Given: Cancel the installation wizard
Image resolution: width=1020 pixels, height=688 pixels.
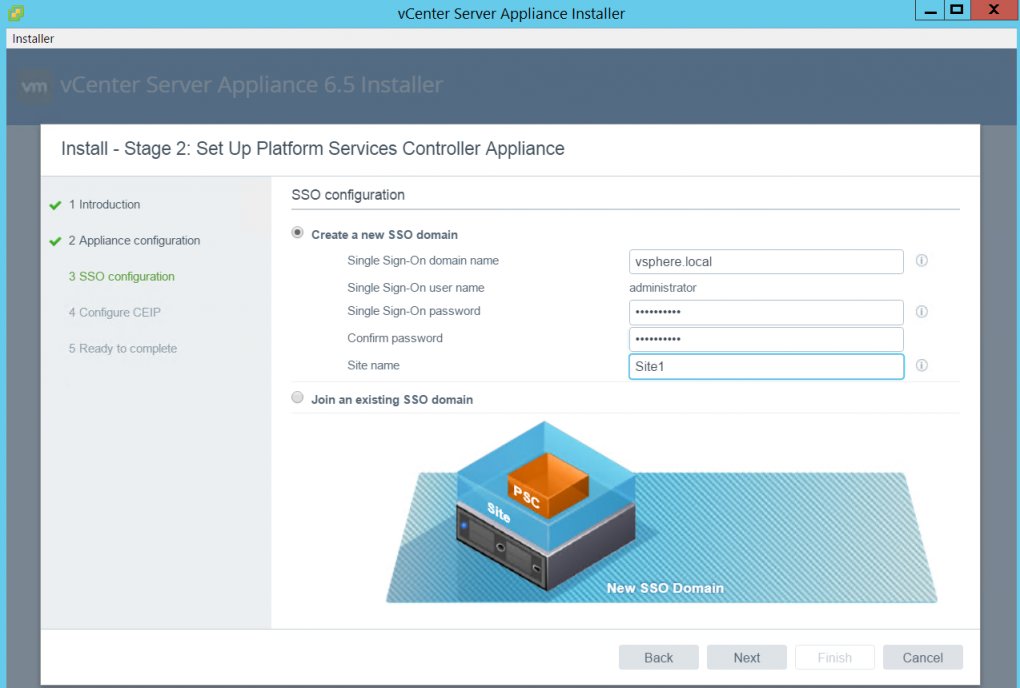Looking at the screenshot, I should coord(922,657).
